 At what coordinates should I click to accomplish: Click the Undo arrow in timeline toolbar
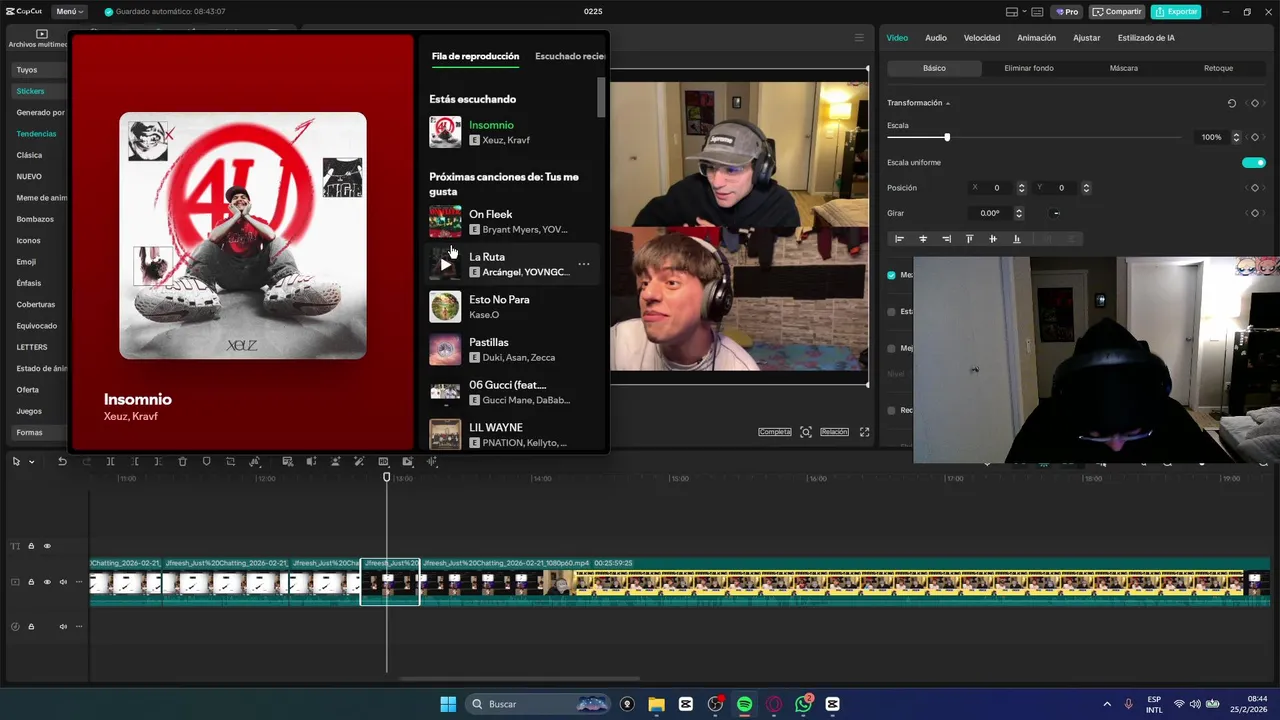click(62, 462)
